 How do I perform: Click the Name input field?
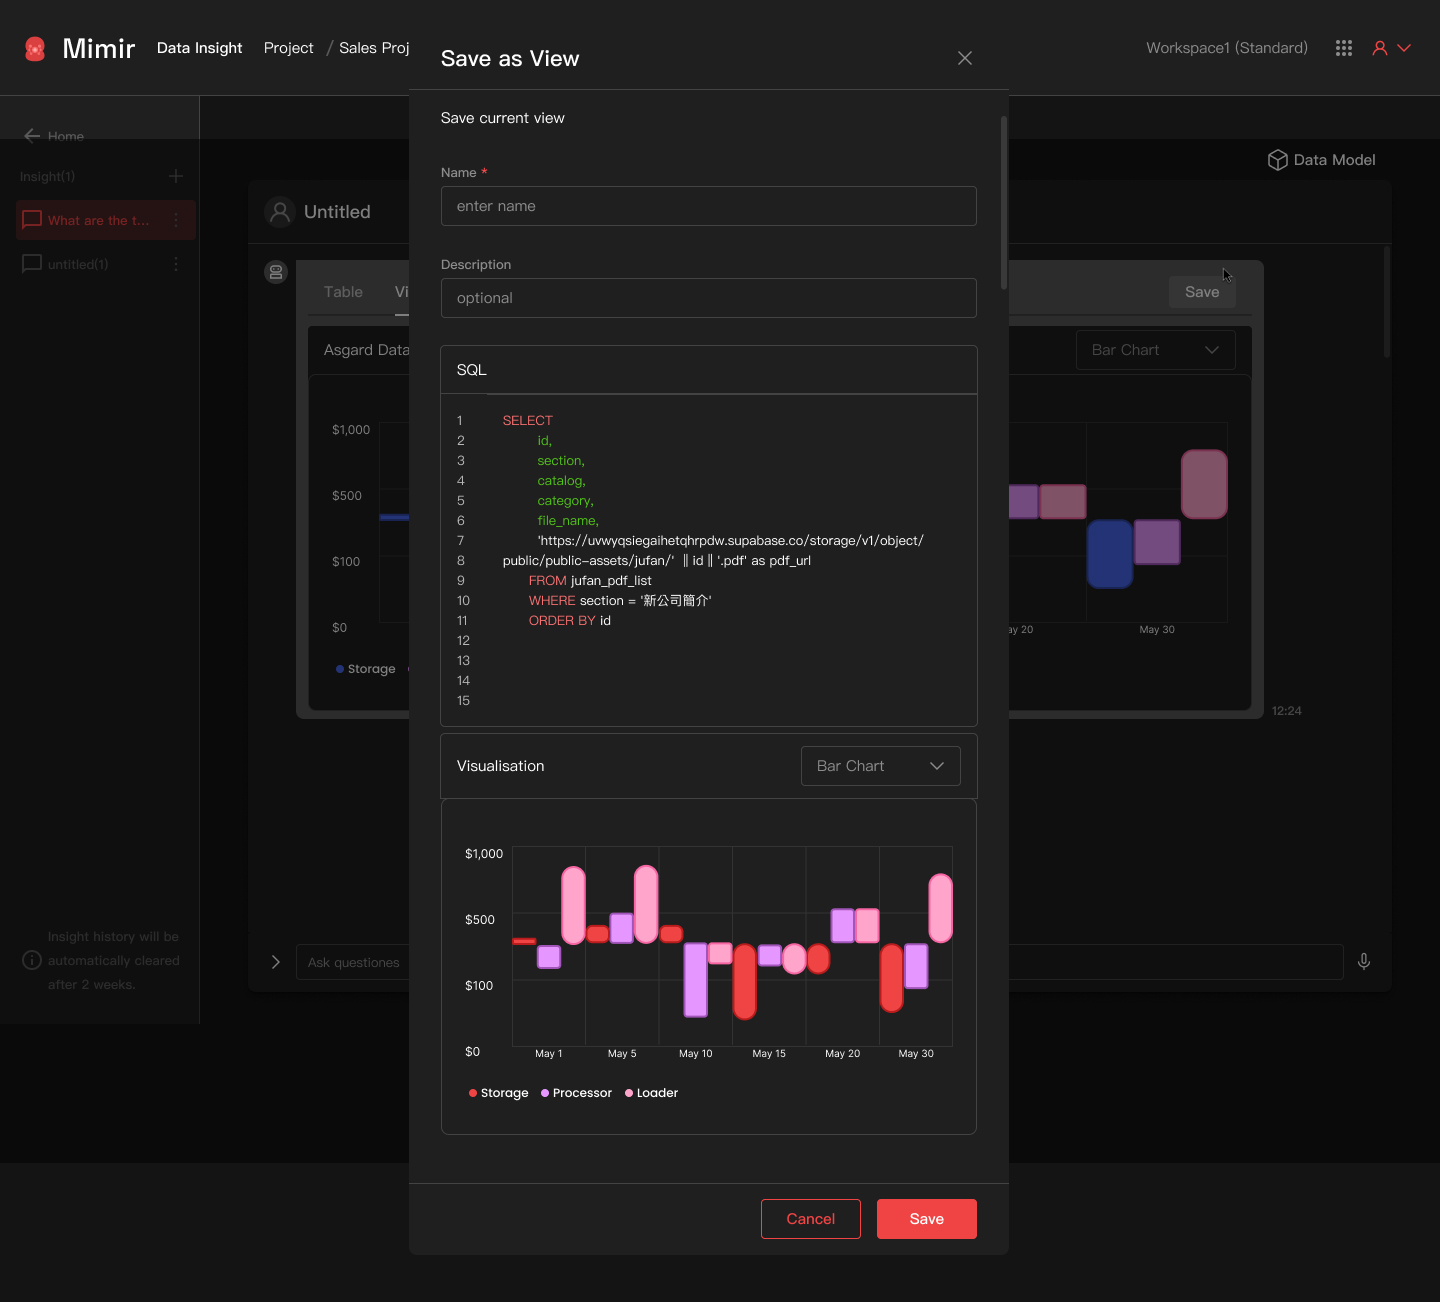pos(708,206)
